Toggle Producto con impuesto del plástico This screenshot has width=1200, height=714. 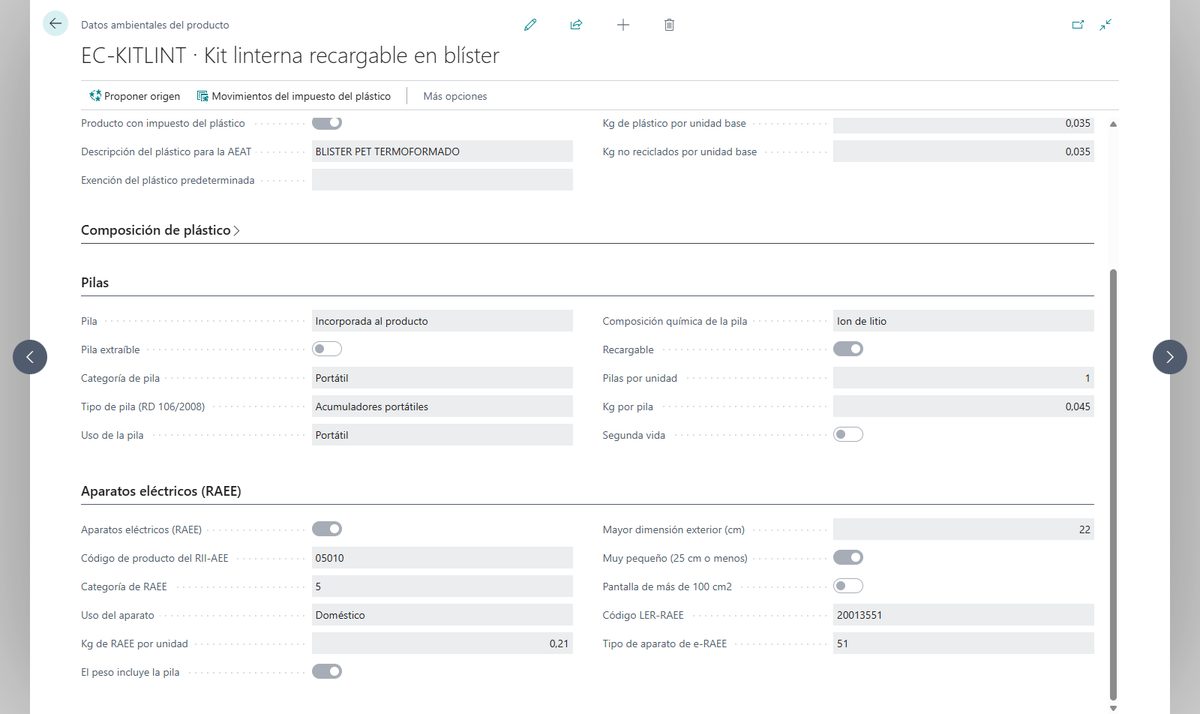point(327,123)
